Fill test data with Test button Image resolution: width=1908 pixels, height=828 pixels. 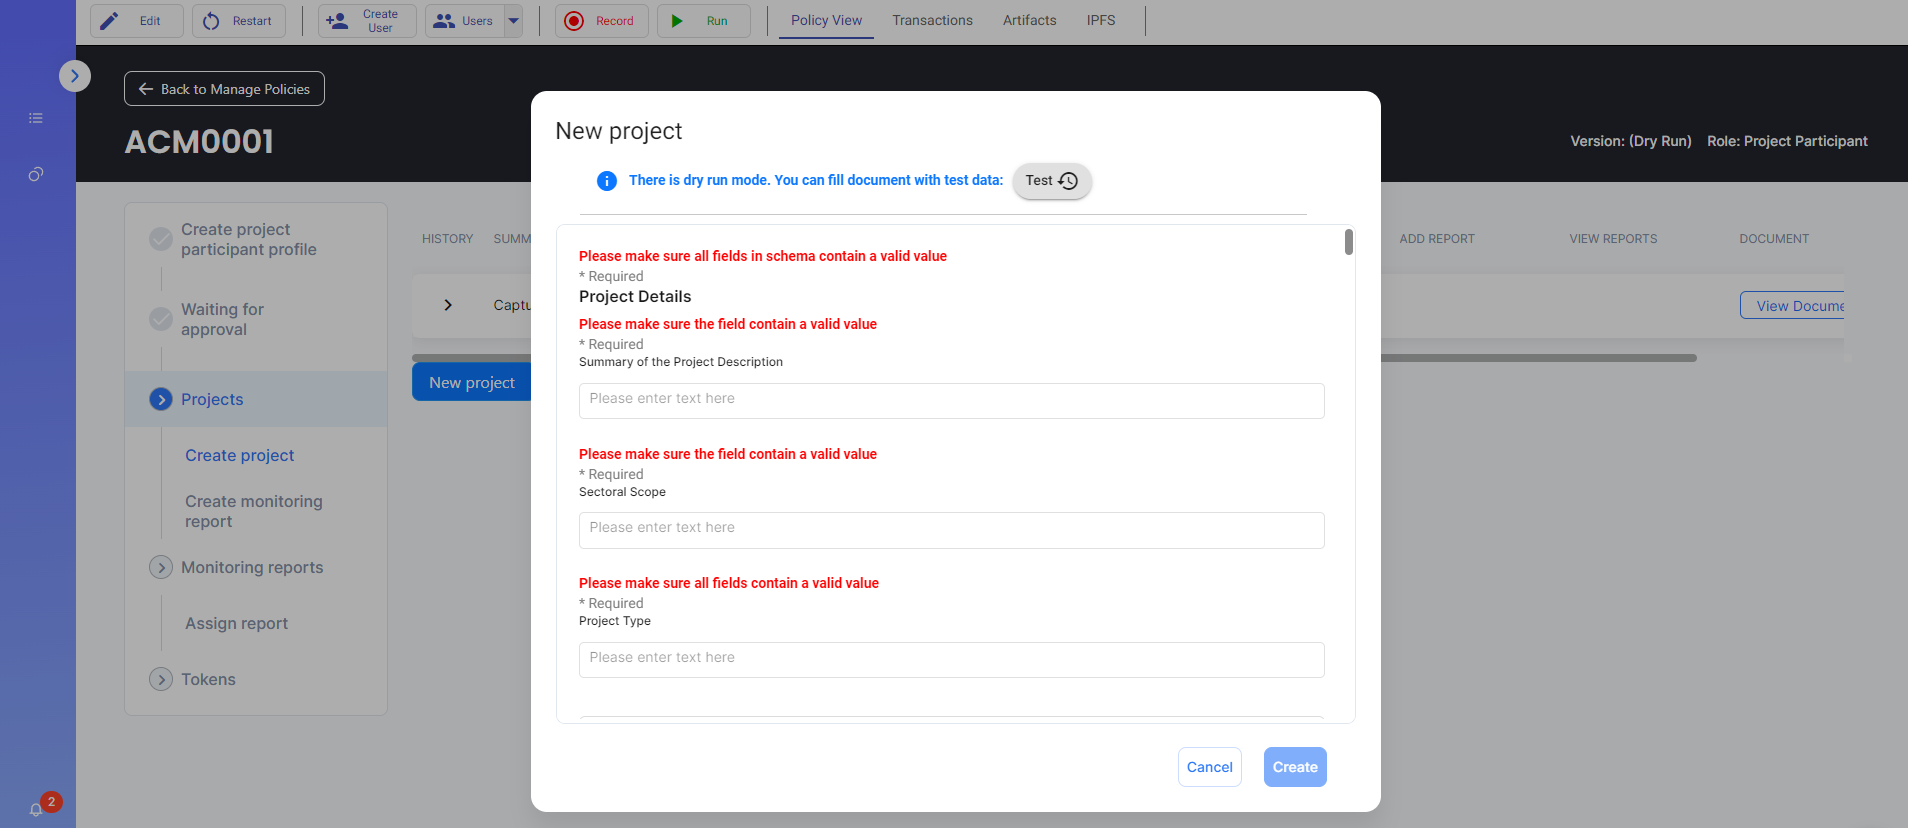click(1051, 181)
